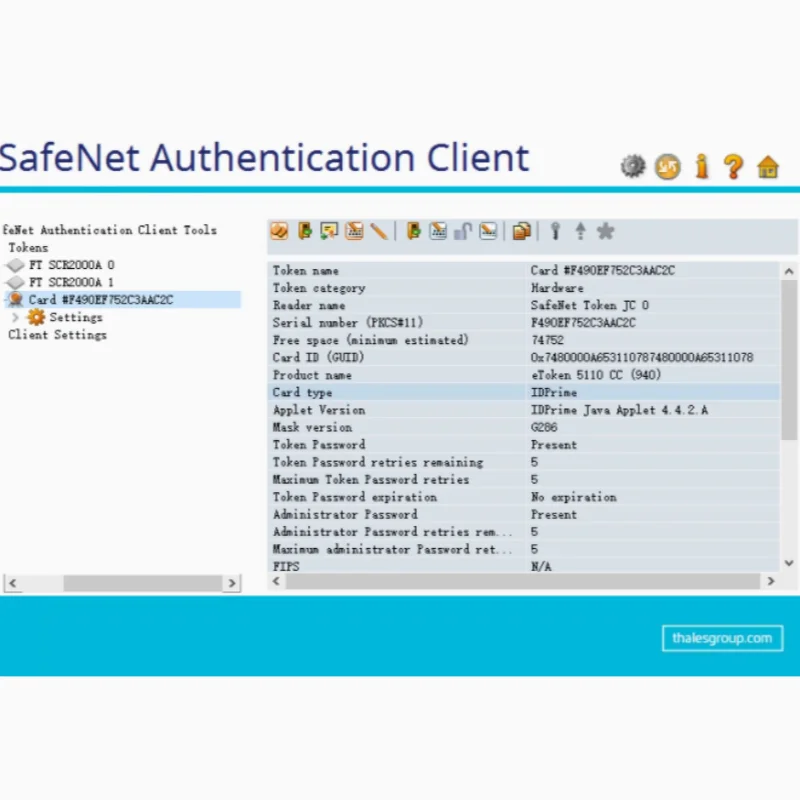
Task: Click the Import Certificate toolbar icon
Action: point(329,232)
